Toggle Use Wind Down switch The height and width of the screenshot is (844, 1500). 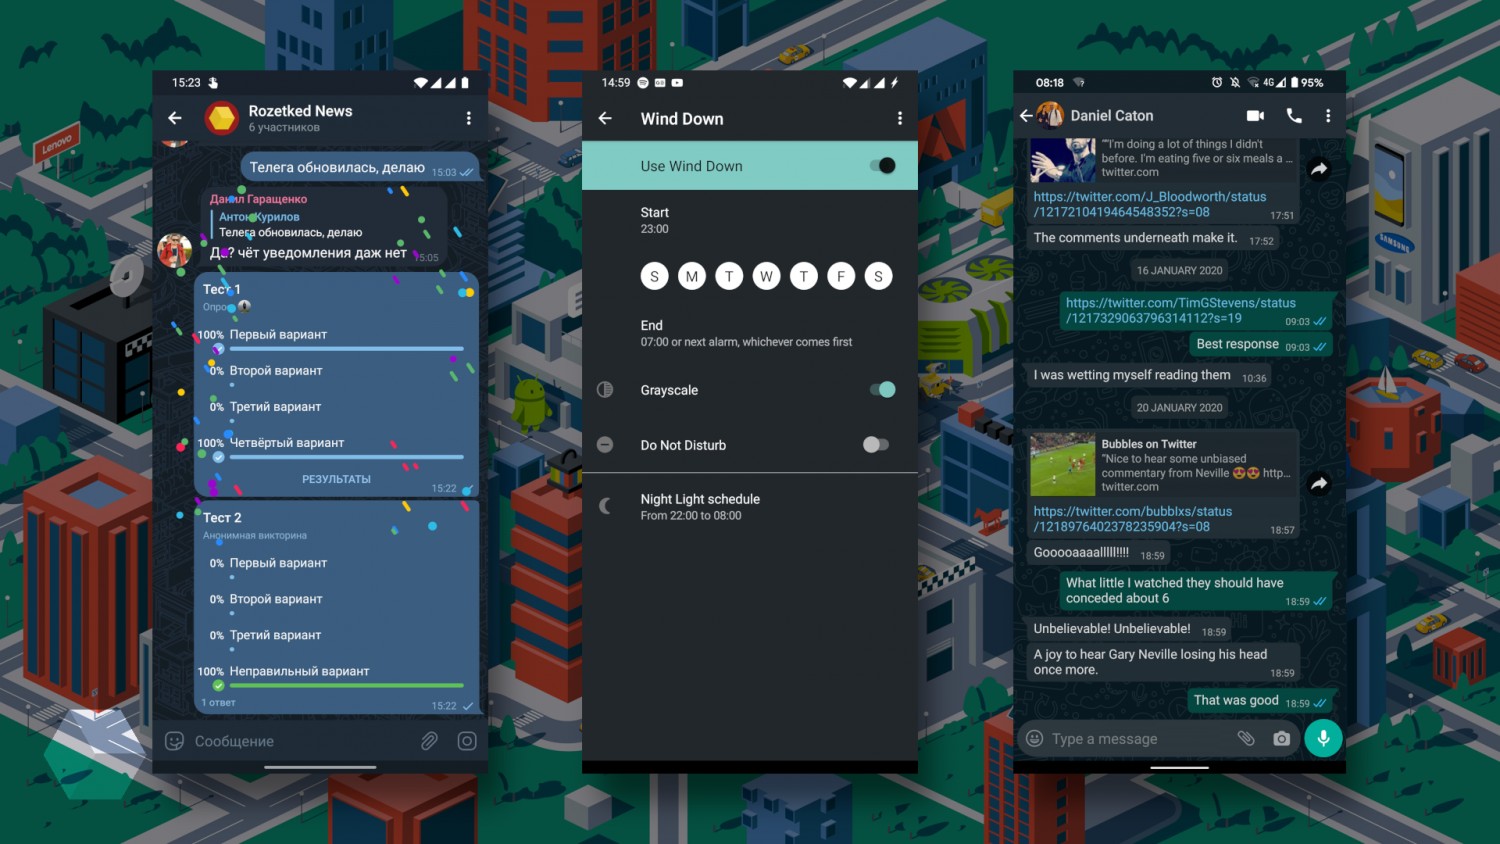882,166
